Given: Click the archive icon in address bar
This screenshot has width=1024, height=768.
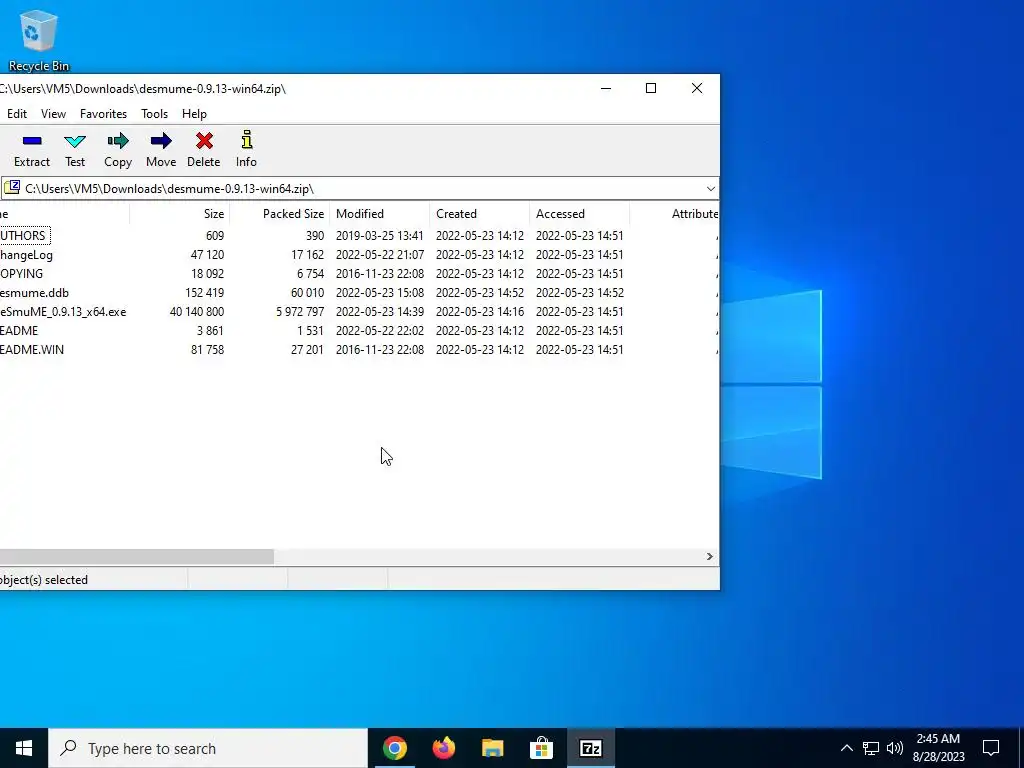Looking at the screenshot, I should [12, 188].
